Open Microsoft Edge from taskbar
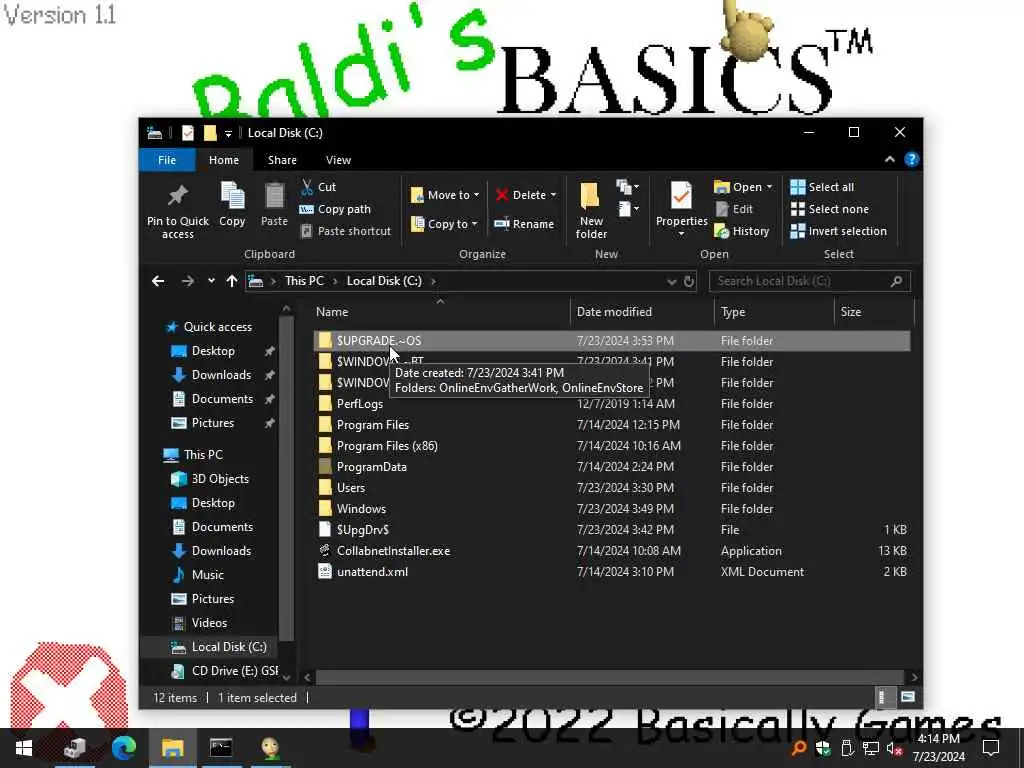Viewport: 1024px width, 768px height. (123, 748)
